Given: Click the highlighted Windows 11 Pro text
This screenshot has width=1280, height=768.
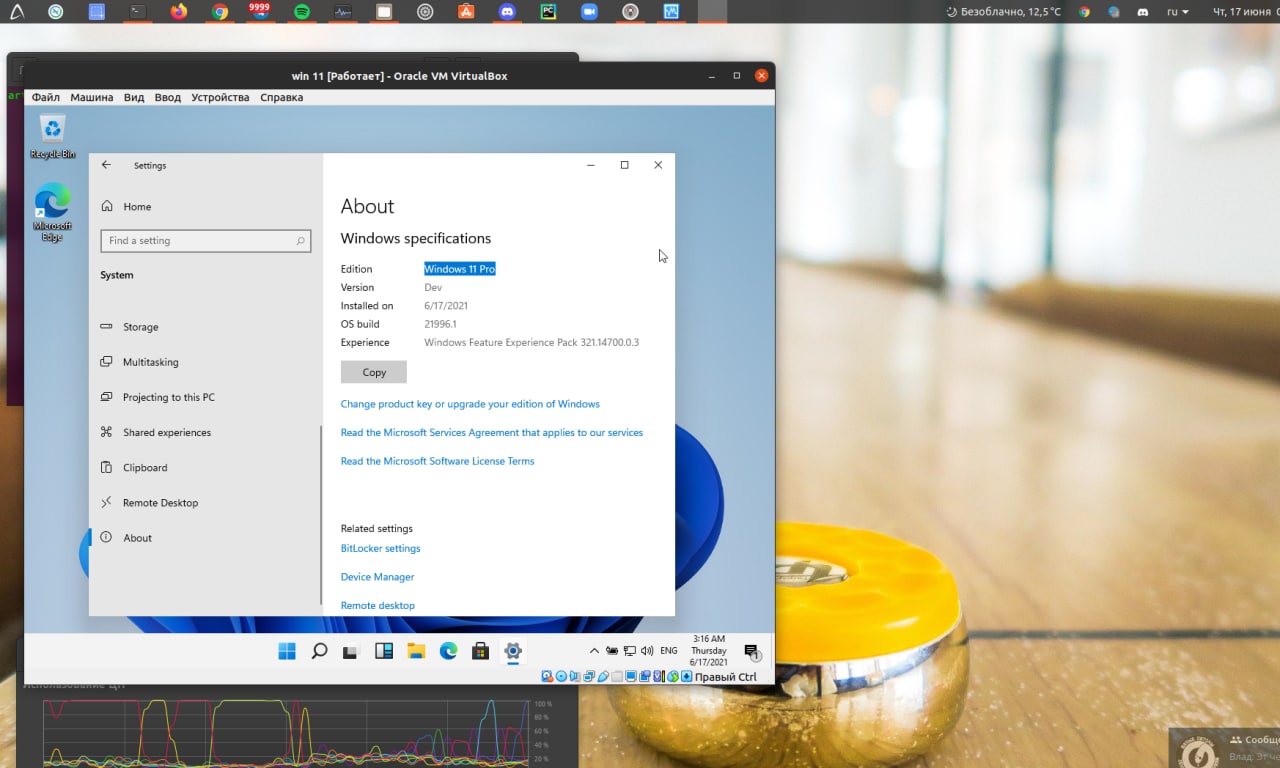Looking at the screenshot, I should [459, 269].
